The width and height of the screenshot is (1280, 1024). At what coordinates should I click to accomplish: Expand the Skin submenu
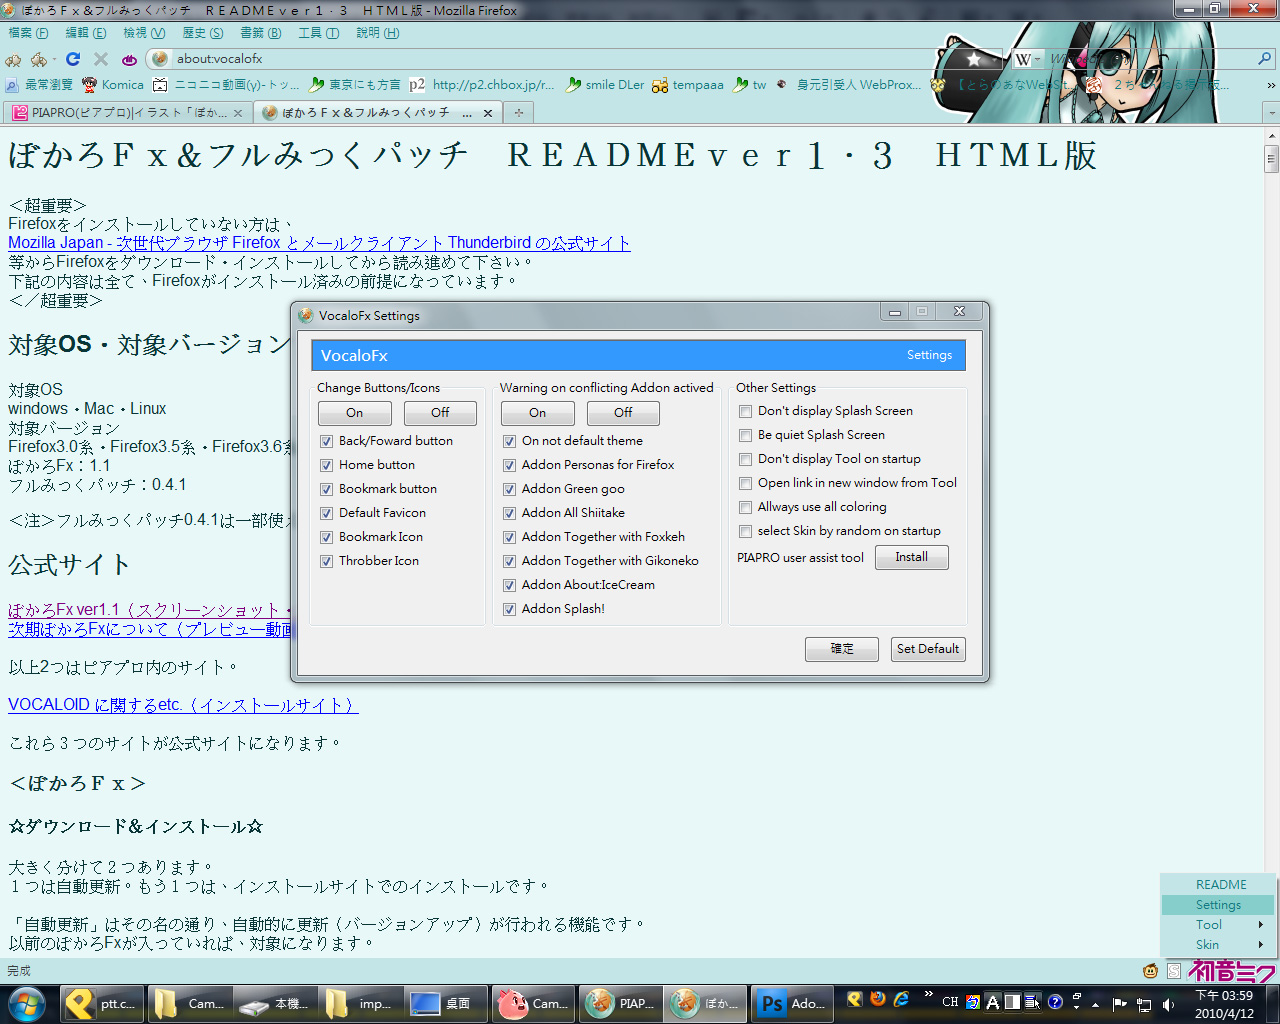pos(1218,945)
